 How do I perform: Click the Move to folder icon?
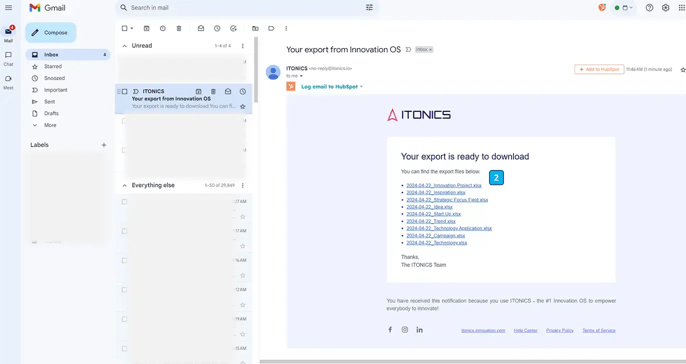(x=255, y=28)
